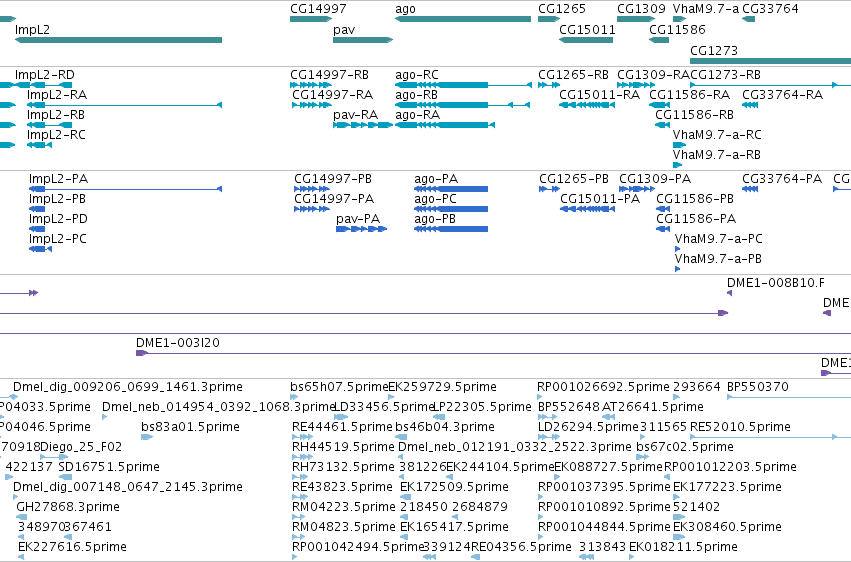Viewport: 851px width, 562px height.
Task: Click protein ImpL2-PB
Action: (x=57, y=199)
